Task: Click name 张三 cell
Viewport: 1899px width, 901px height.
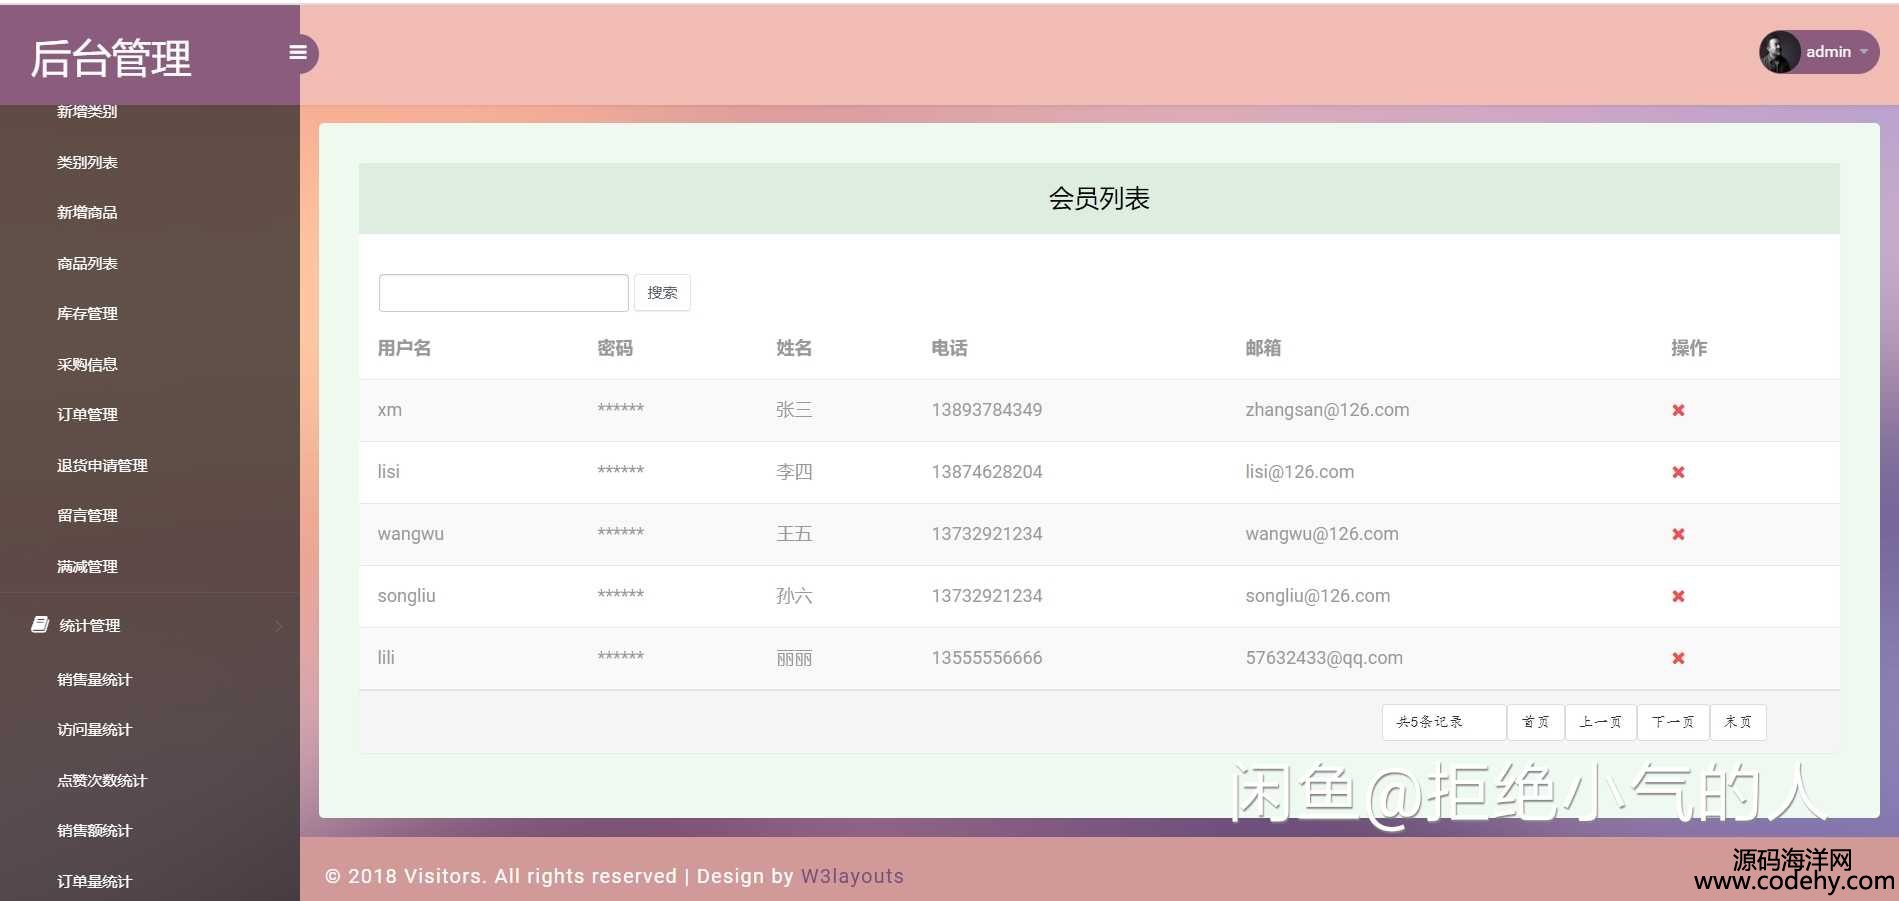Action: pyautogui.click(x=794, y=410)
